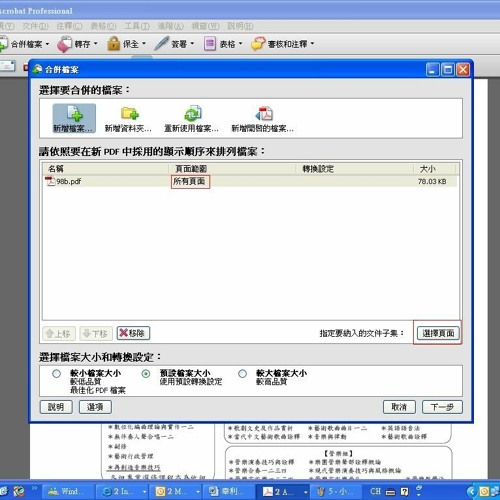Sort by the 頁面範圍 column header

232,169
